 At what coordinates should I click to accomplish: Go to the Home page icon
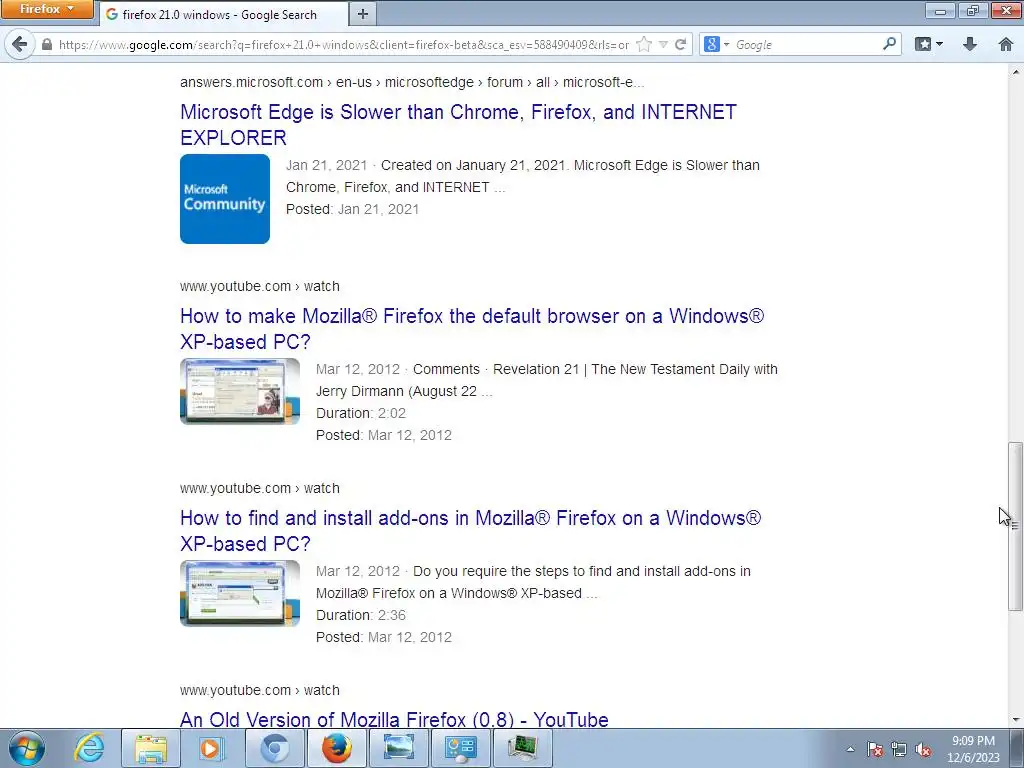(1006, 44)
